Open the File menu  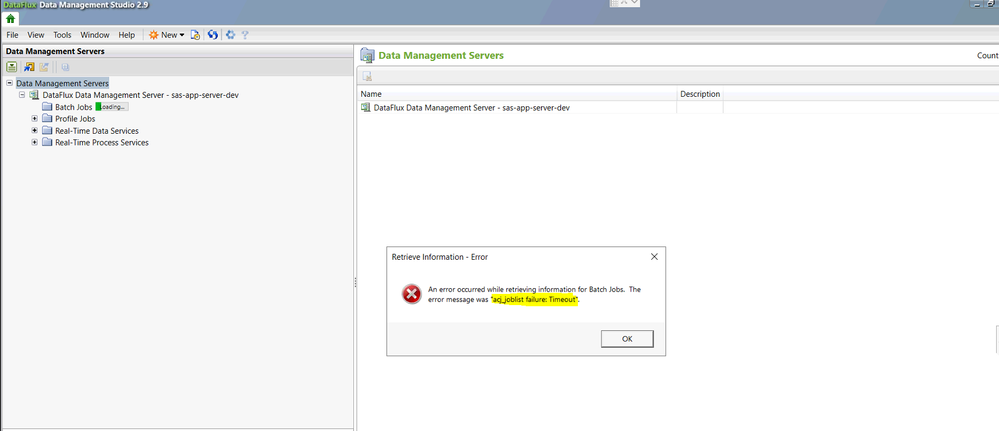12,35
